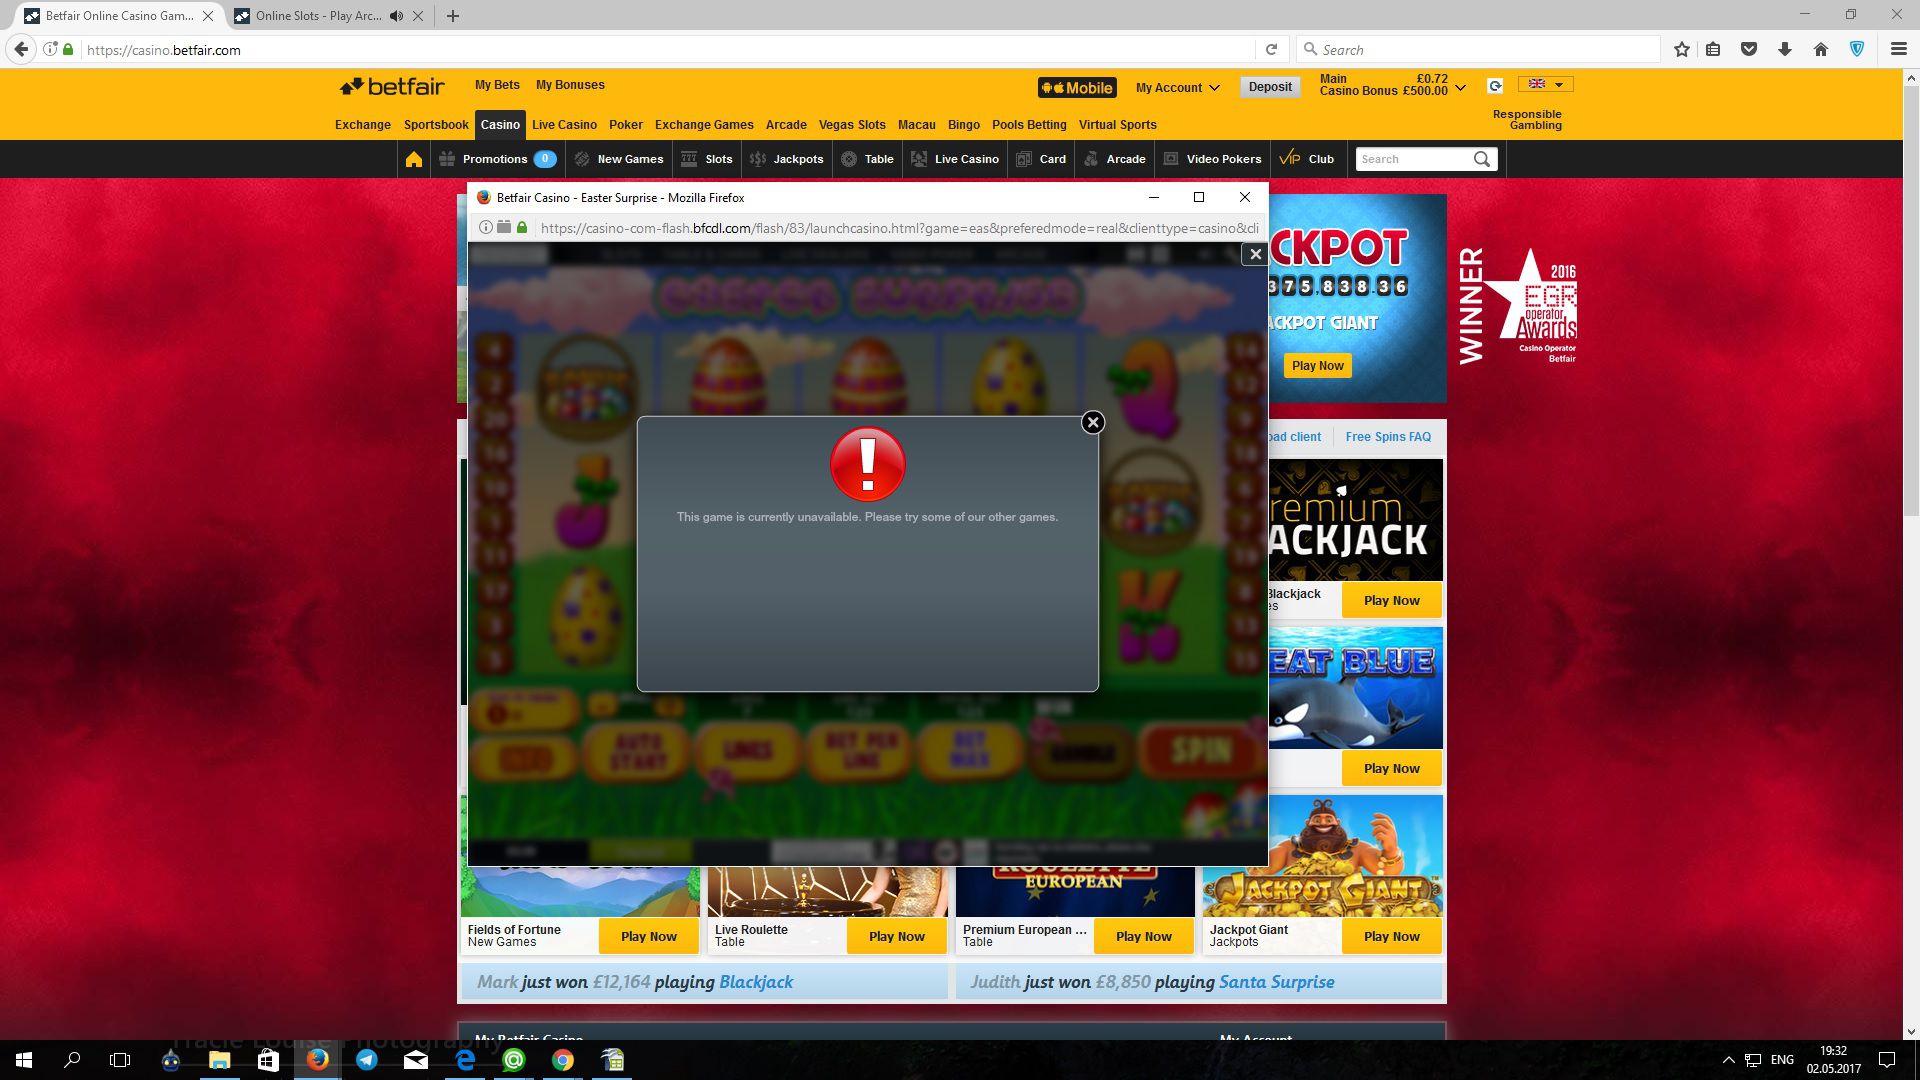Viewport: 1920px width, 1080px height.
Task: Open the Arcade category in black navbar
Action: [x=1114, y=159]
